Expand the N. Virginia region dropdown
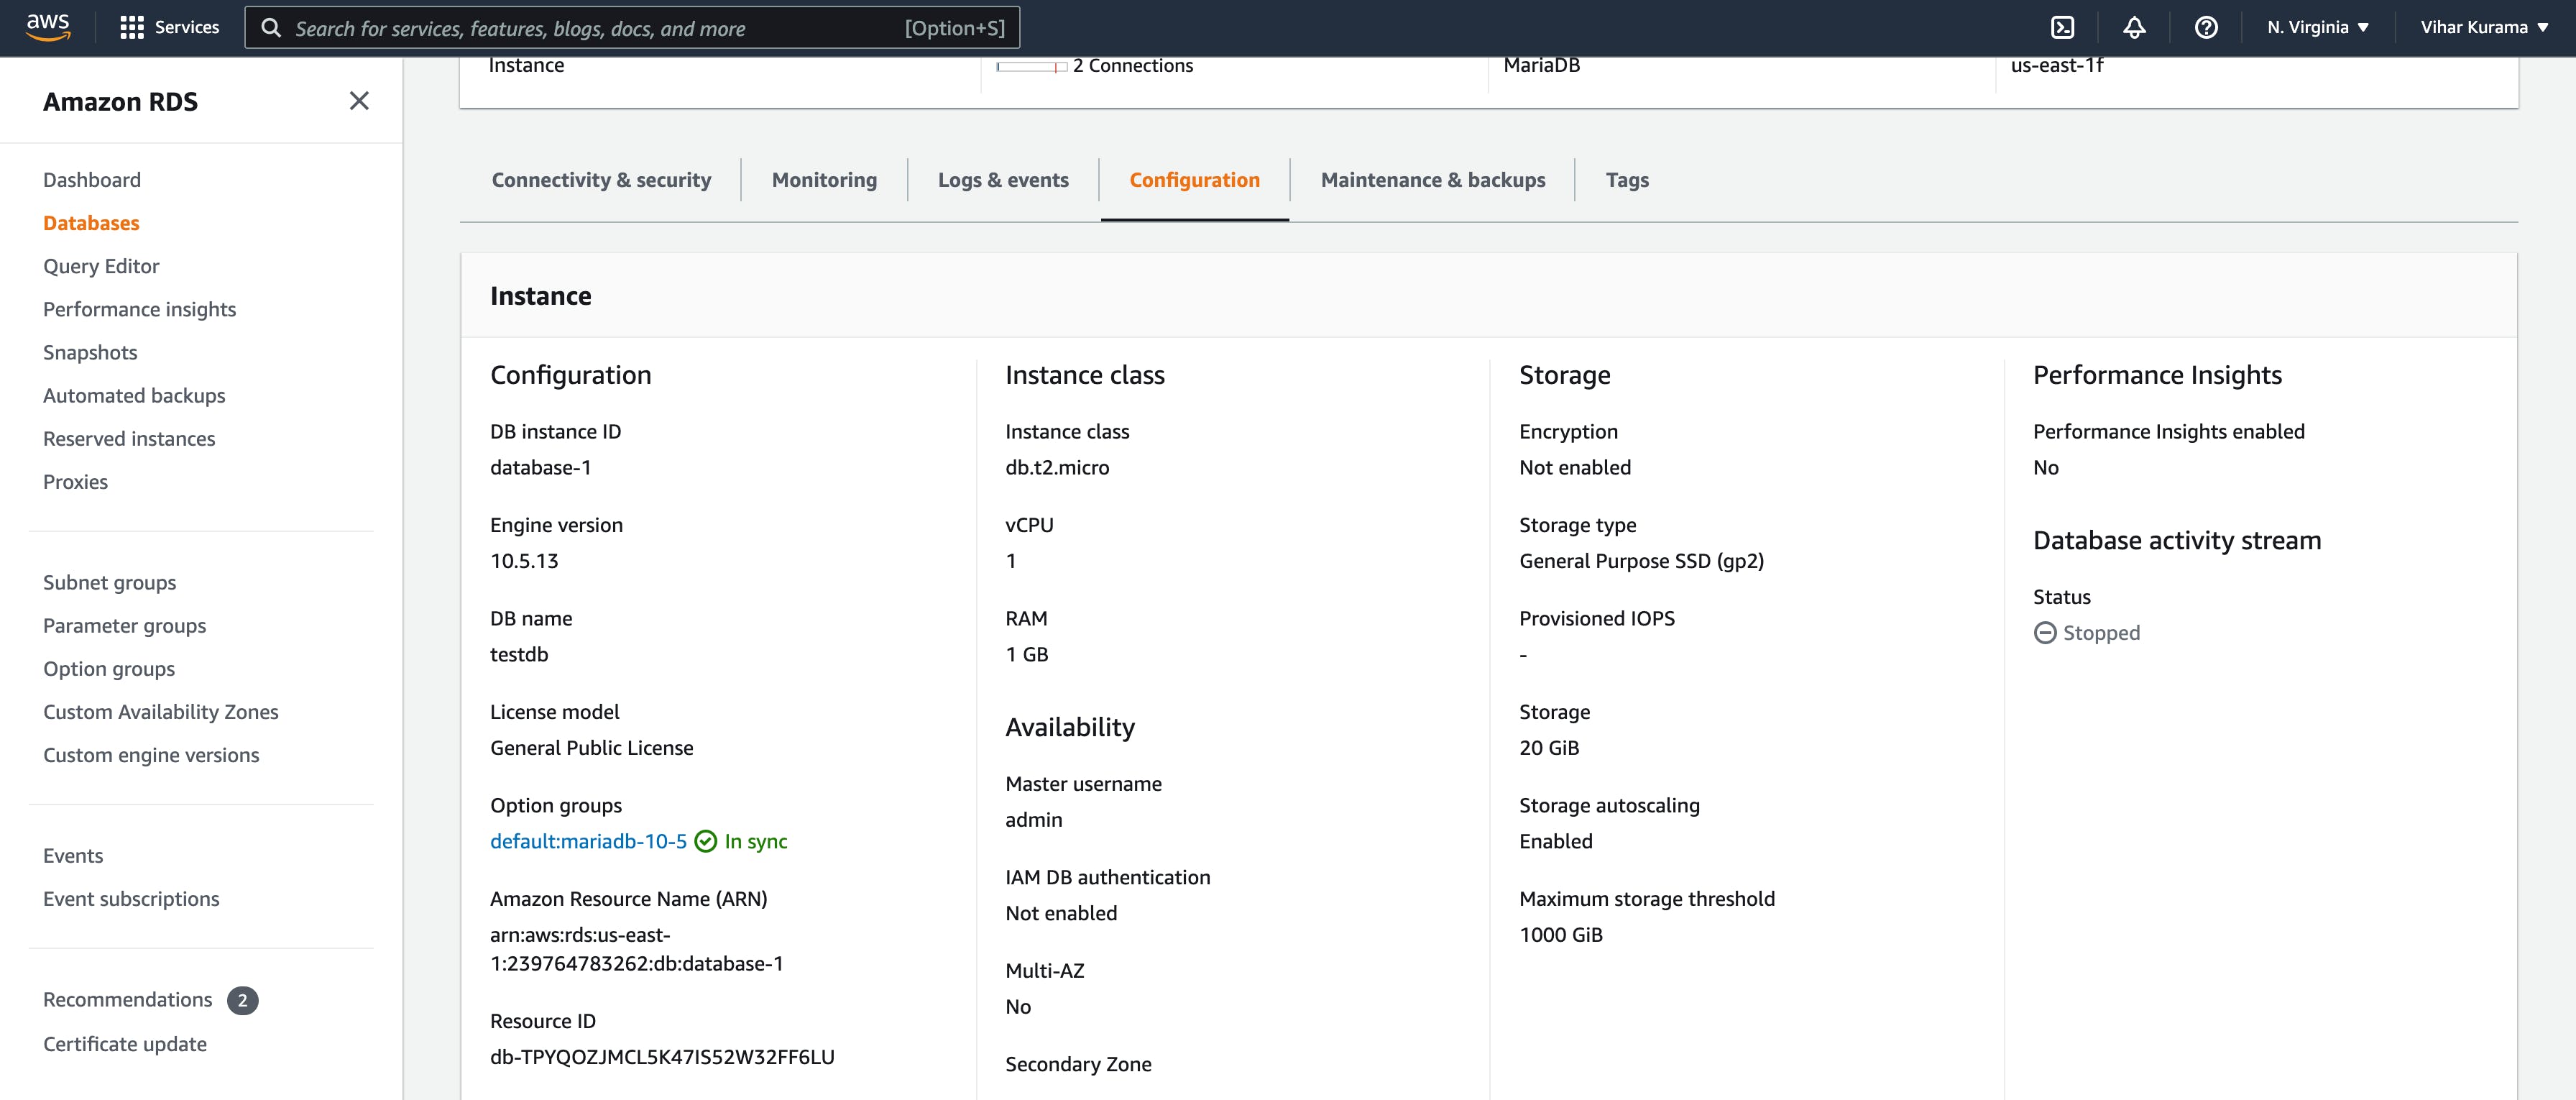Image resolution: width=2576 pixels, height=1100 pixels. (2317, 28)
